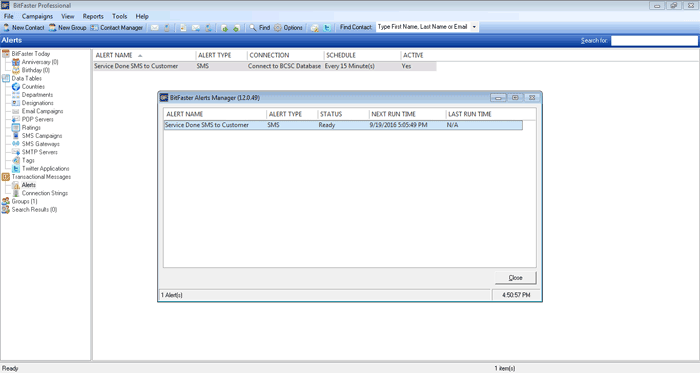The image size is (700, 373).
Task: Select the 'Connect to BCSC Database' cell
Action: click(x=284, y=66)
